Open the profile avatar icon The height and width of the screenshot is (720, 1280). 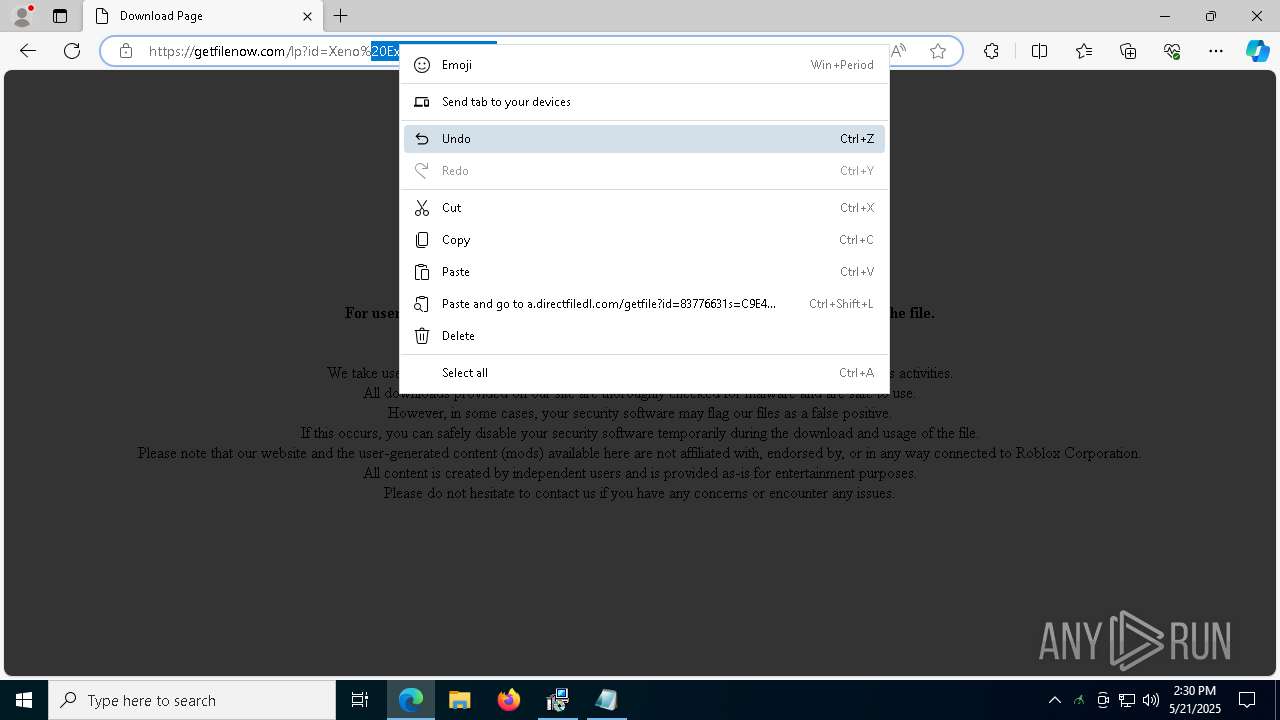[21, 16]
